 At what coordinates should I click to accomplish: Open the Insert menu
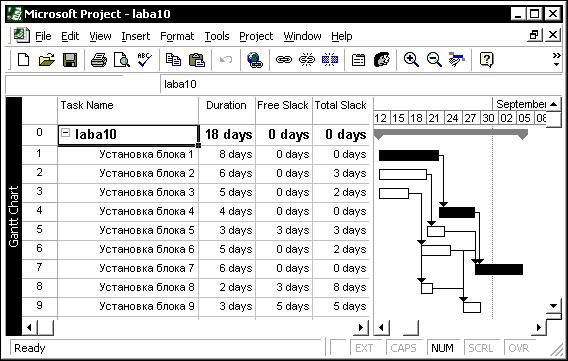[x=135, y=36]
